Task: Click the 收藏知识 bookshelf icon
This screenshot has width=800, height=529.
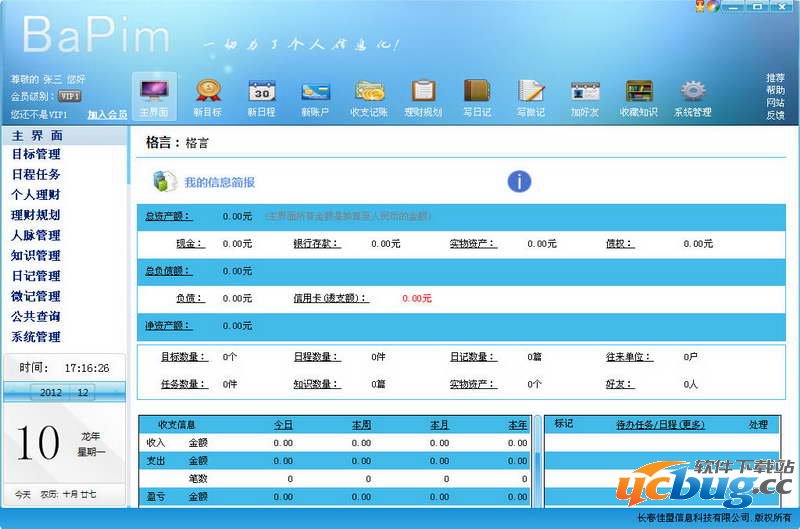Action: pos(639,91)
